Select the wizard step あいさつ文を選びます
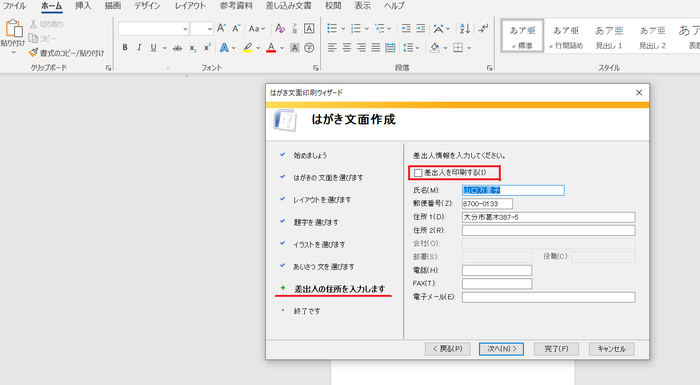 [323, 267]
